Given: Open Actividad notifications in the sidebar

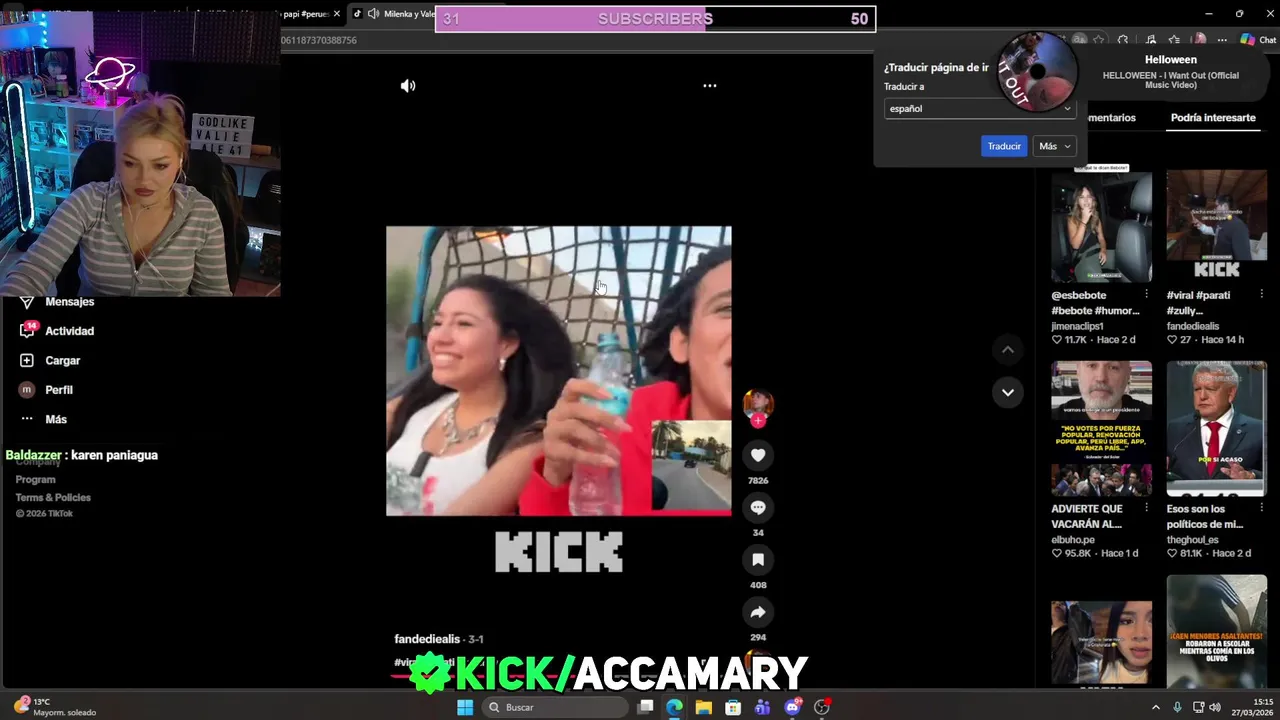Looking at the screenshot, I should [x=57, y=331].
